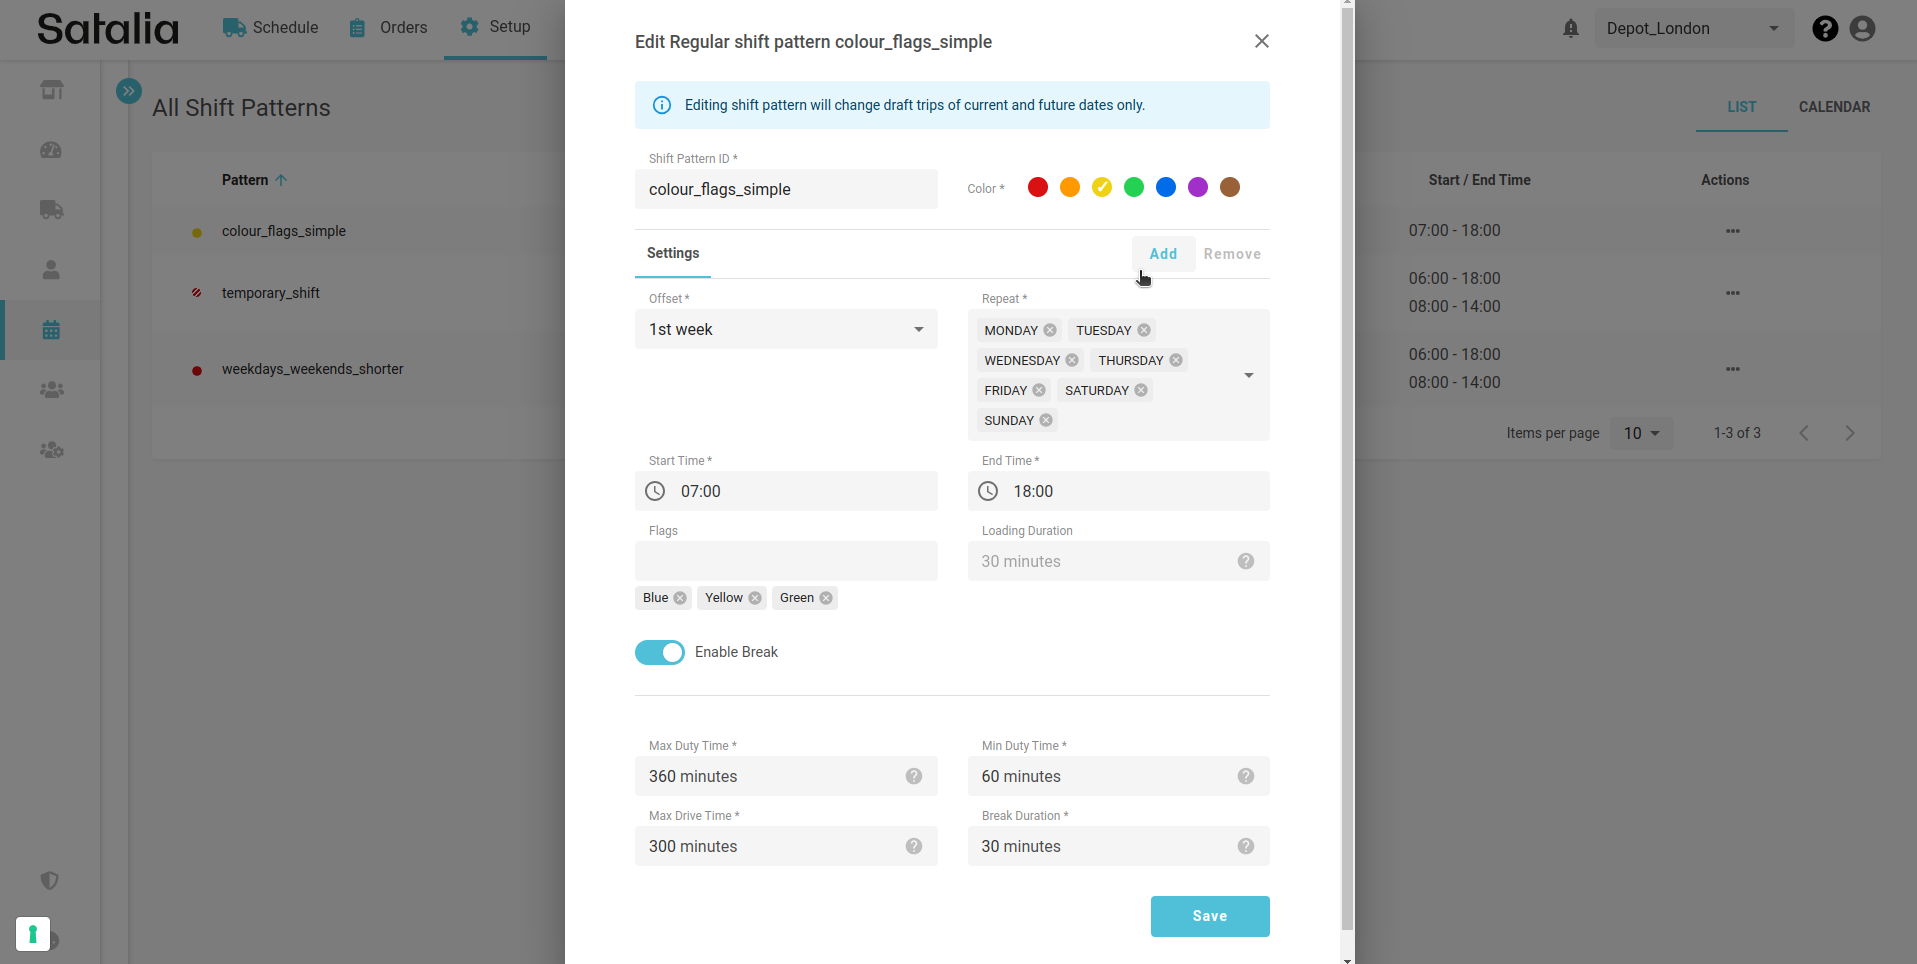Toggle the Enable Break switch

tap(660, 652)
